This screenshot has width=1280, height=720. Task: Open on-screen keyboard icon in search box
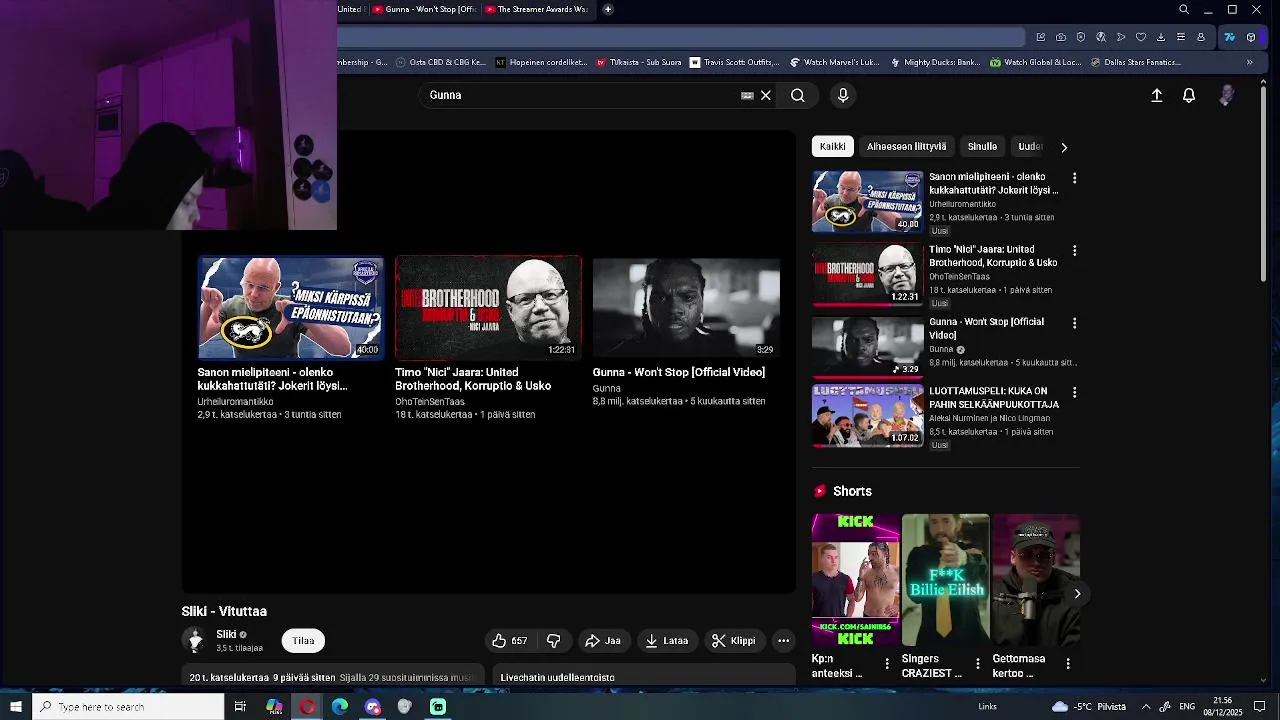pos(747,95)
